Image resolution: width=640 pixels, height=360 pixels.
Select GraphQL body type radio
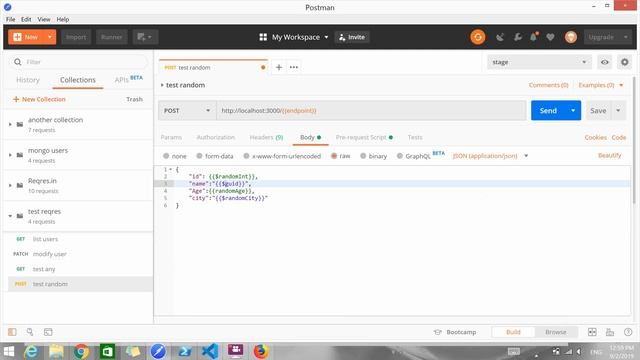tap(400, 156)
